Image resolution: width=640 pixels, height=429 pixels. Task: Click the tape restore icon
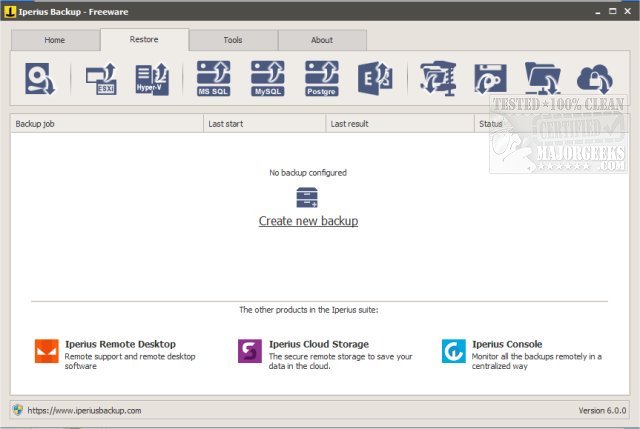490,78
